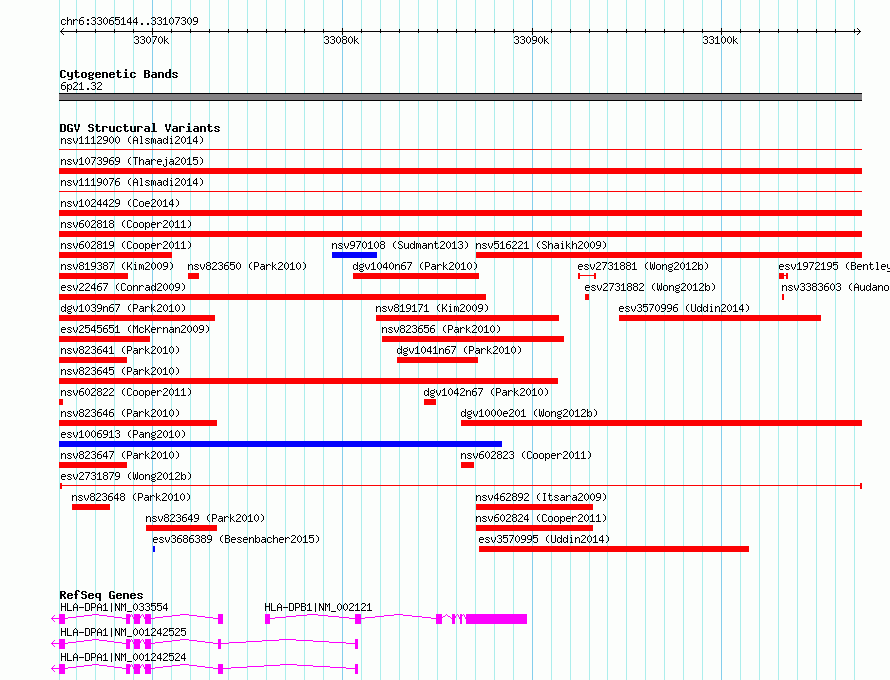Open the esv3570996 (Uddin2014) label

point(684,308)
